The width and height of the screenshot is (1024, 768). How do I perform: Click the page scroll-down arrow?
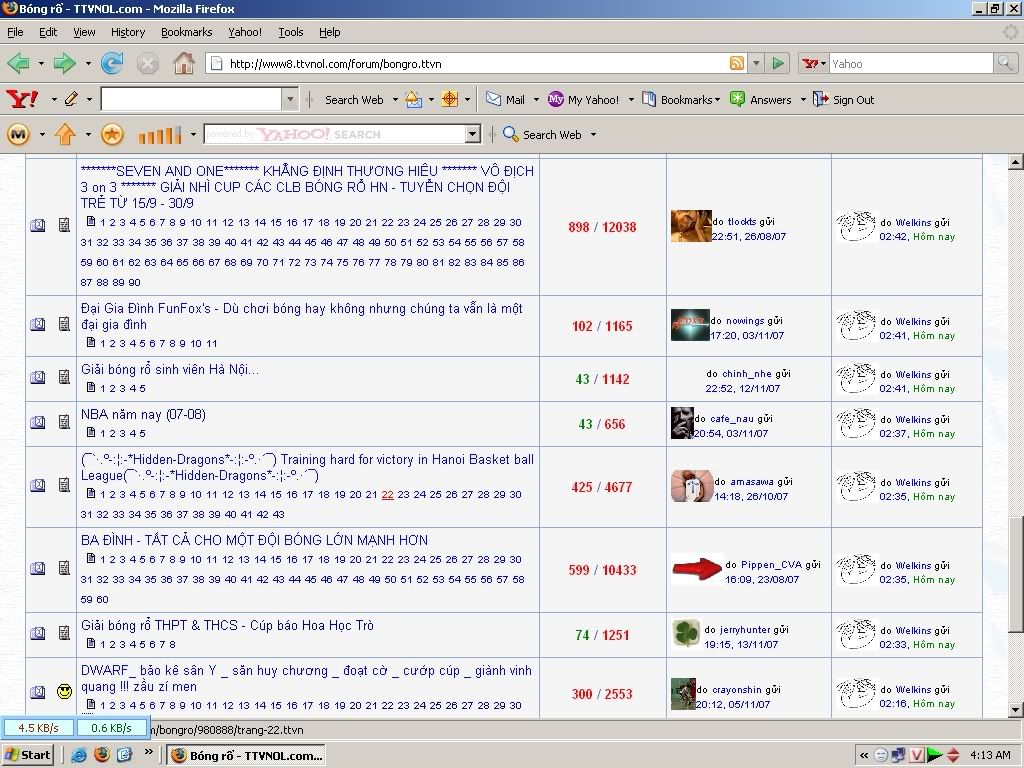tap(1015, 710)
